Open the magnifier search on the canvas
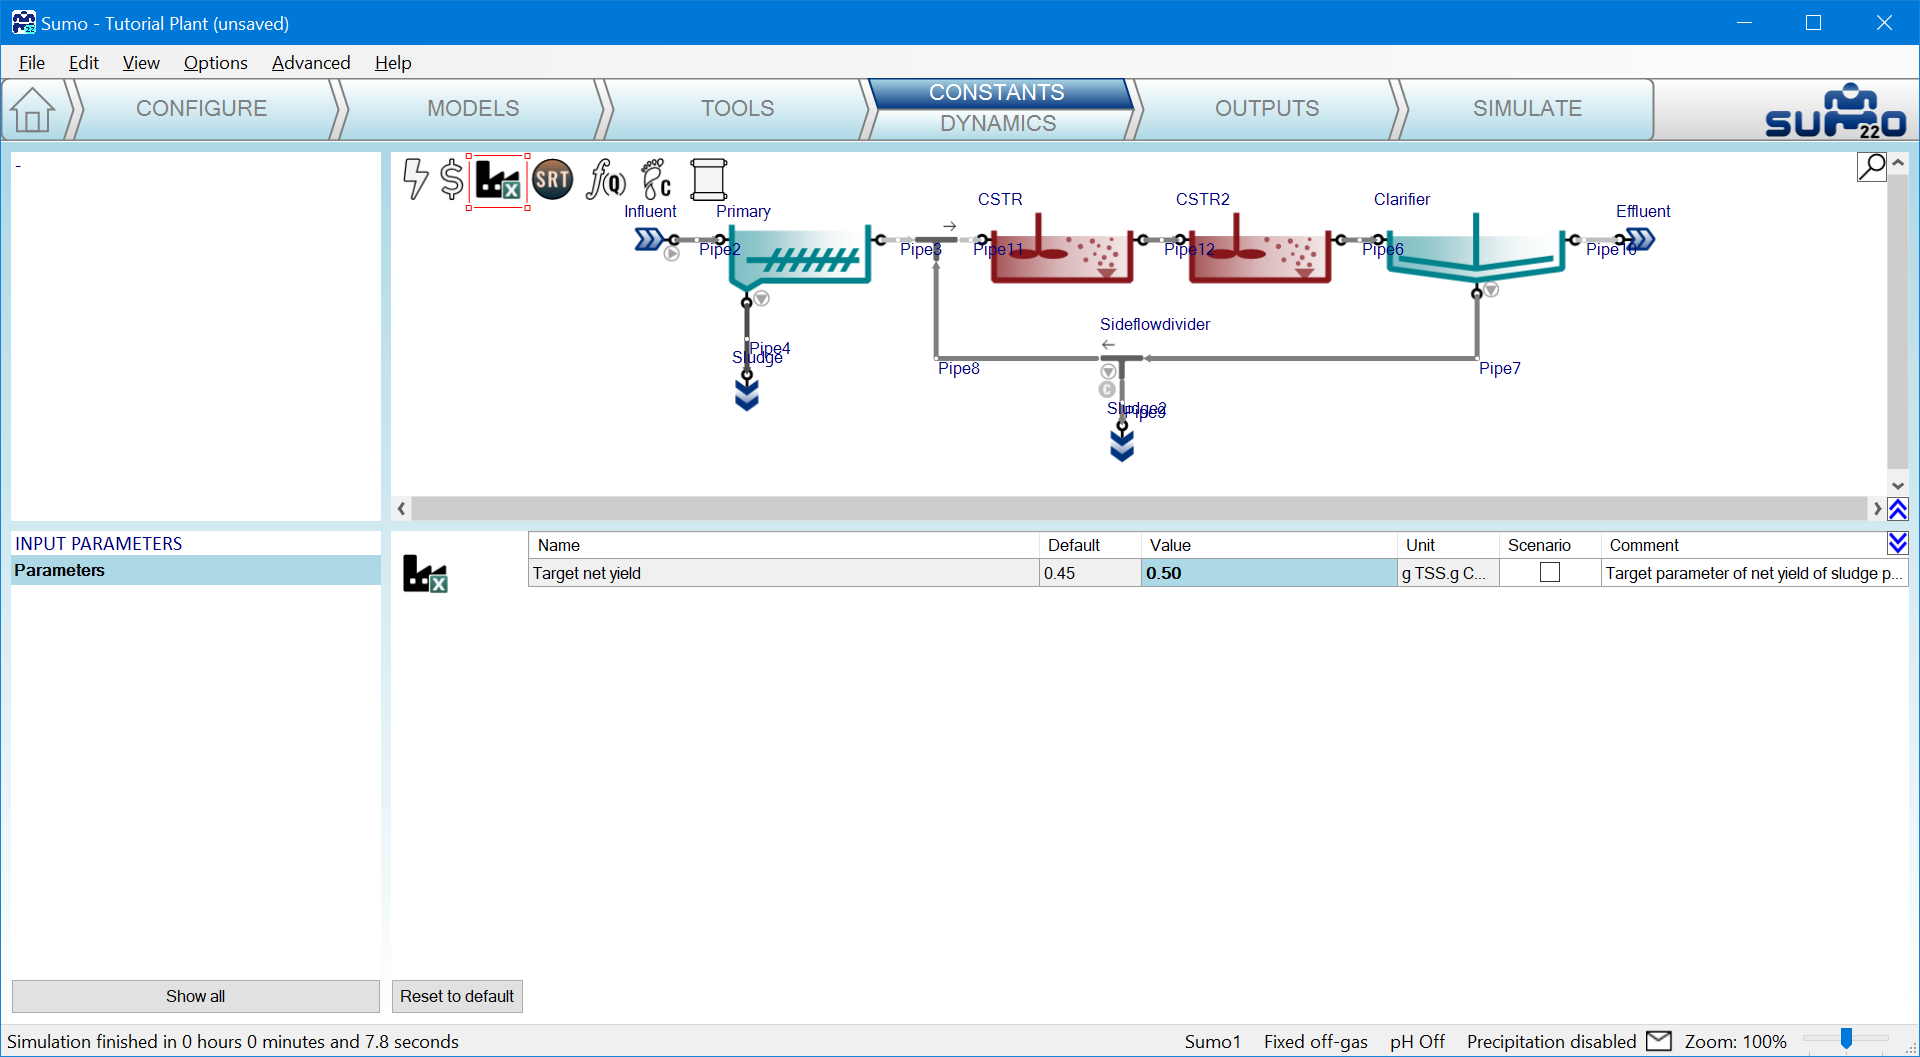The width and height of the screenshot is (1920, 1057). click(1871, 166)
